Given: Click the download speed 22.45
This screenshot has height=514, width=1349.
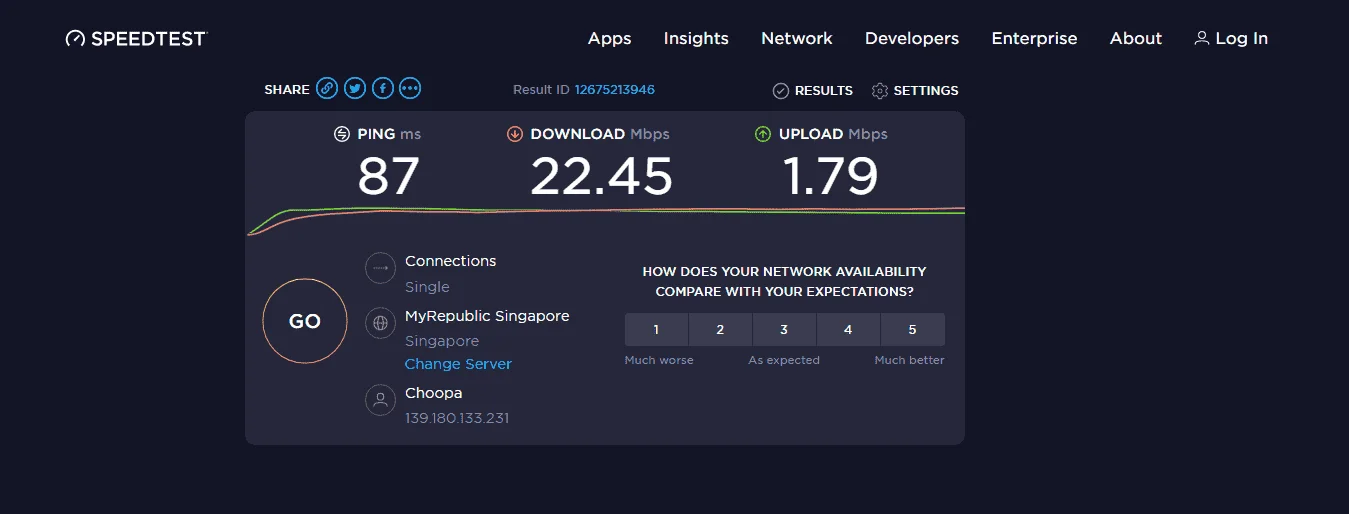Looking at the screenshot, I should coord(601,177).
